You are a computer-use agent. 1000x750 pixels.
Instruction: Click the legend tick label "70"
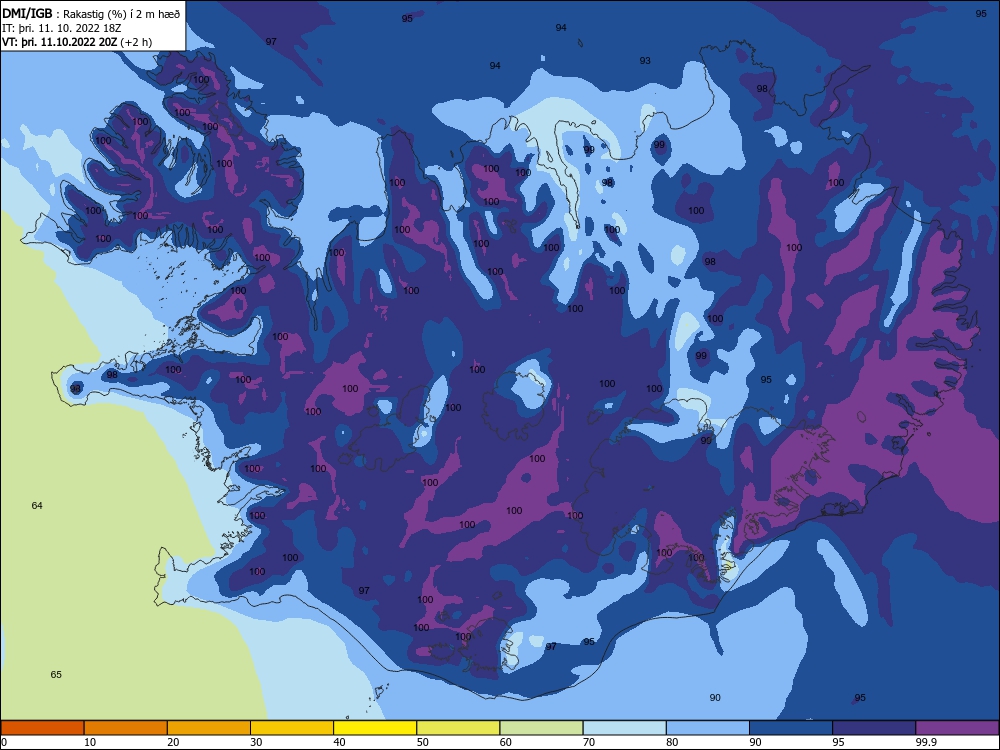tap(589, 742)
